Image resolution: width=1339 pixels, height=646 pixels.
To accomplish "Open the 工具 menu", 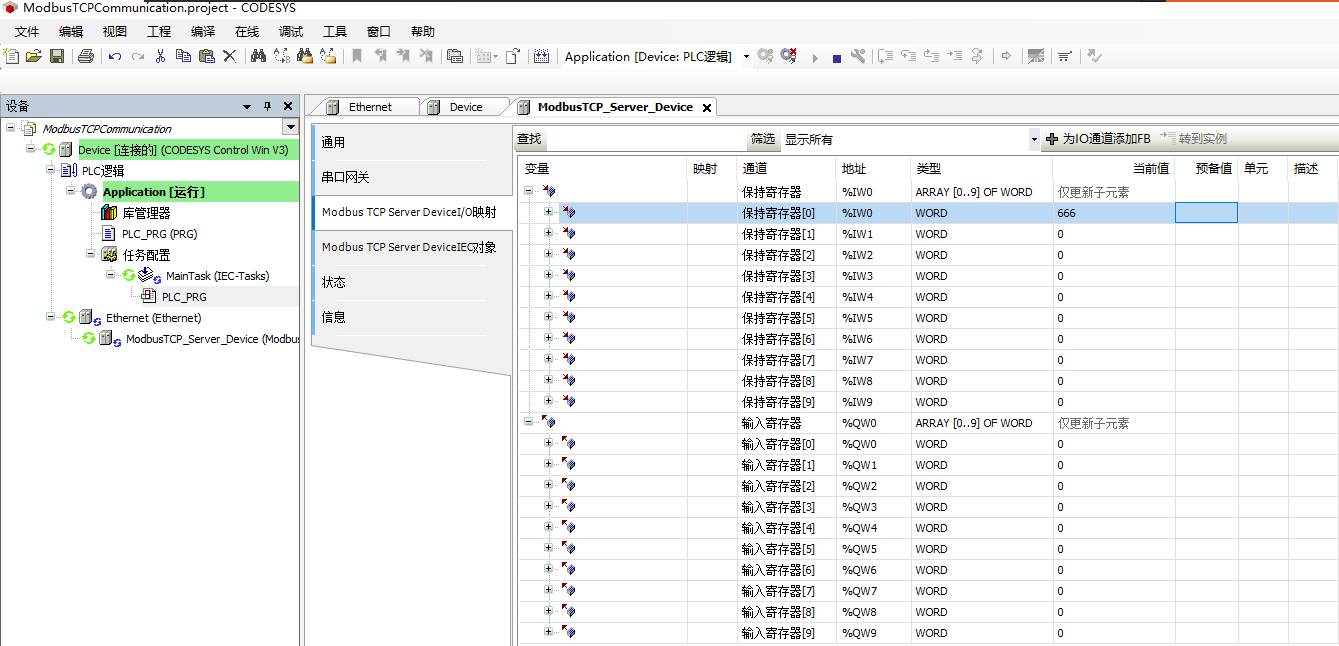I will point(335,32).
